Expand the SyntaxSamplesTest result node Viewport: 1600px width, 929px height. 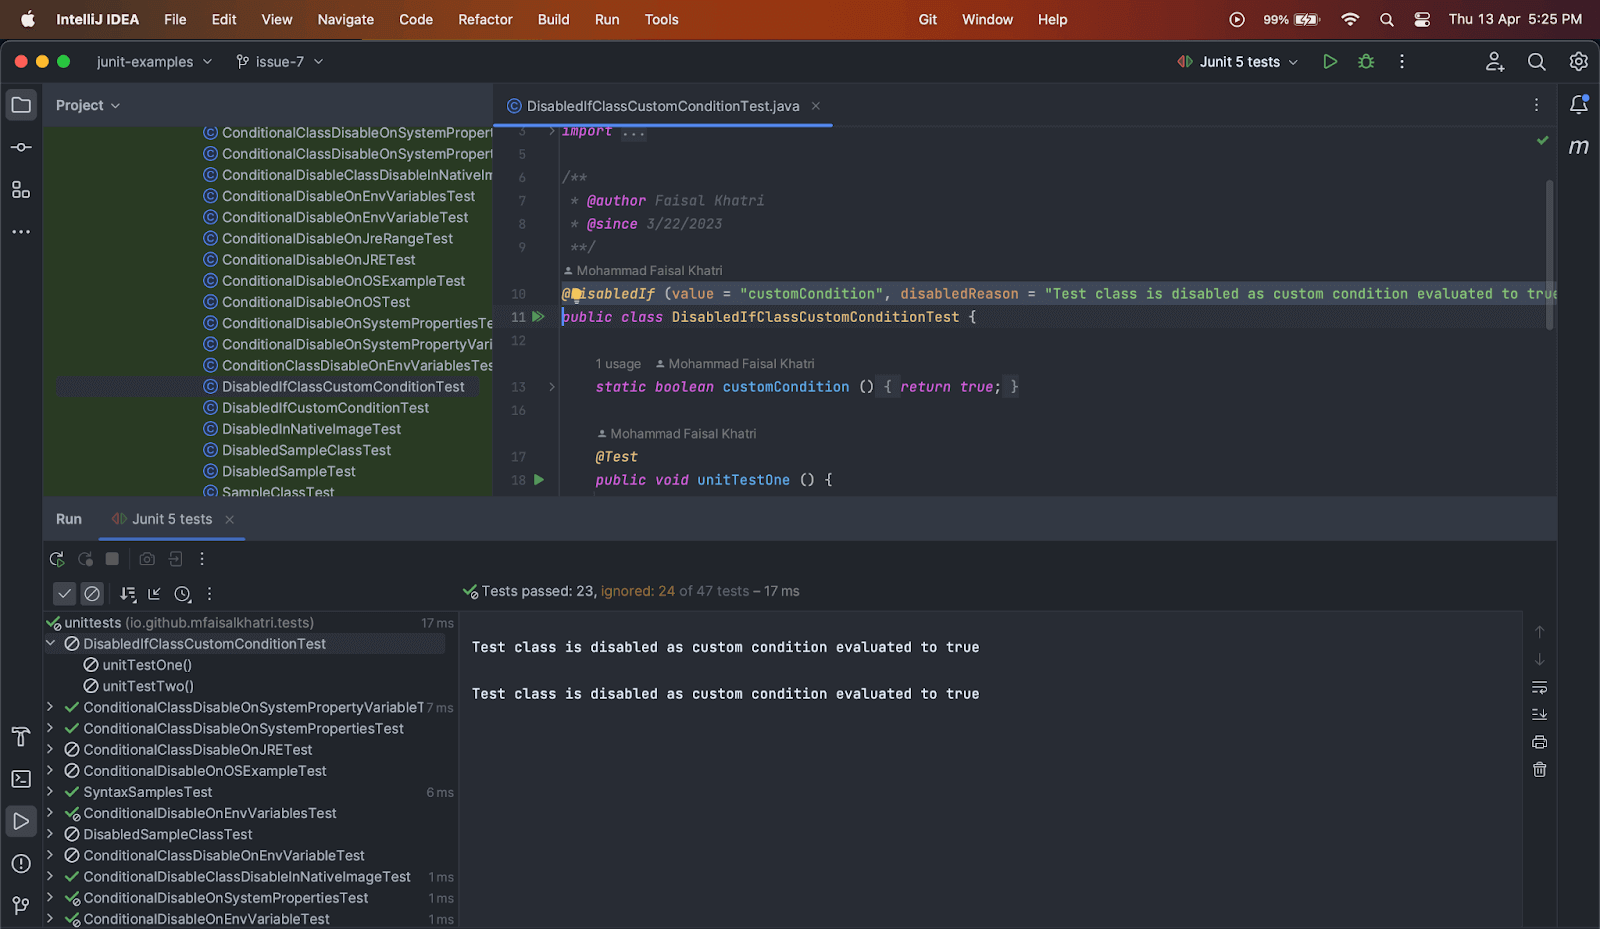[x=50, y=792]
